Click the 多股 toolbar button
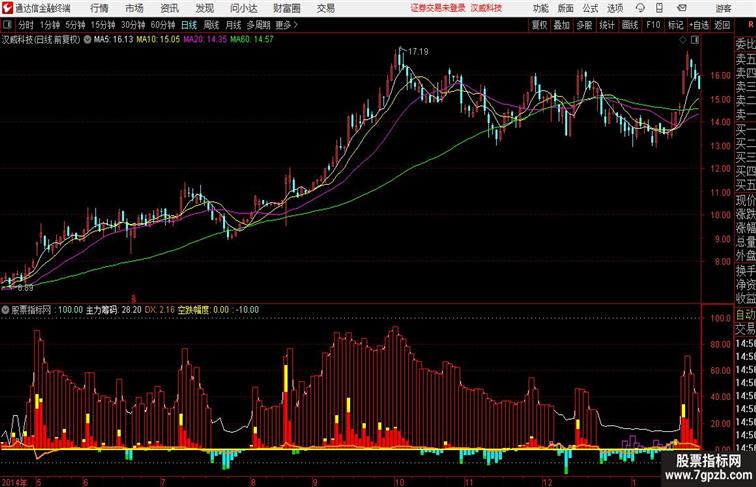The image size is (756, 487). (x=584, y=25)
